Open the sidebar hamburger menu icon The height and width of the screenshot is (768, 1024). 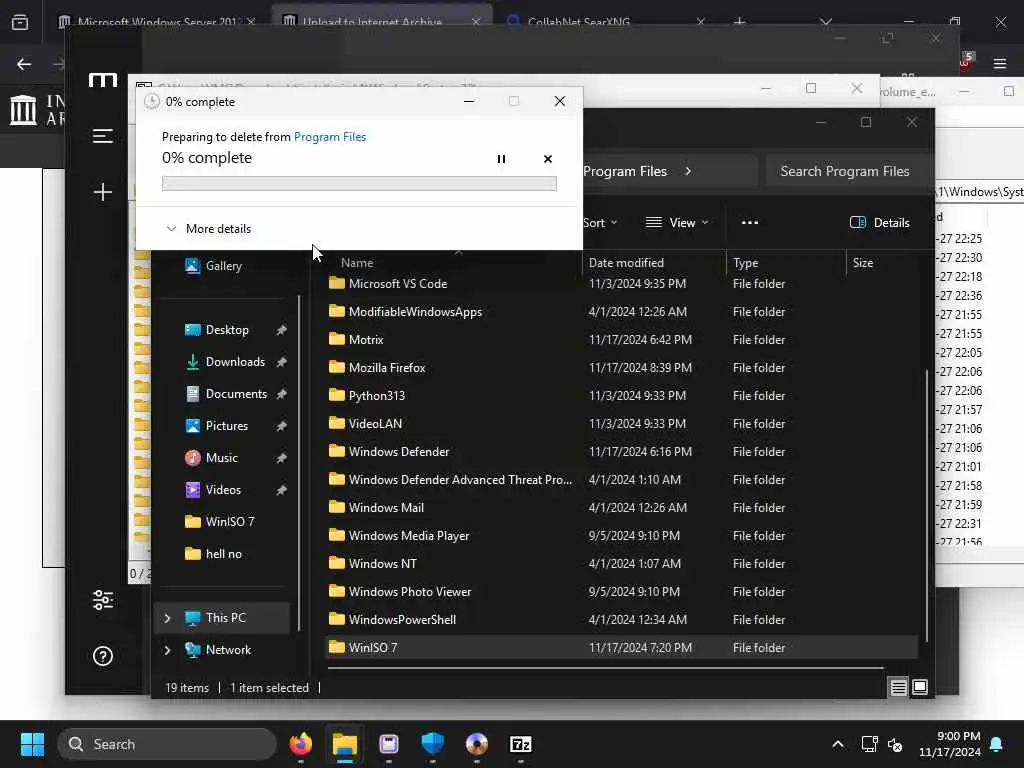click(103, 136)
